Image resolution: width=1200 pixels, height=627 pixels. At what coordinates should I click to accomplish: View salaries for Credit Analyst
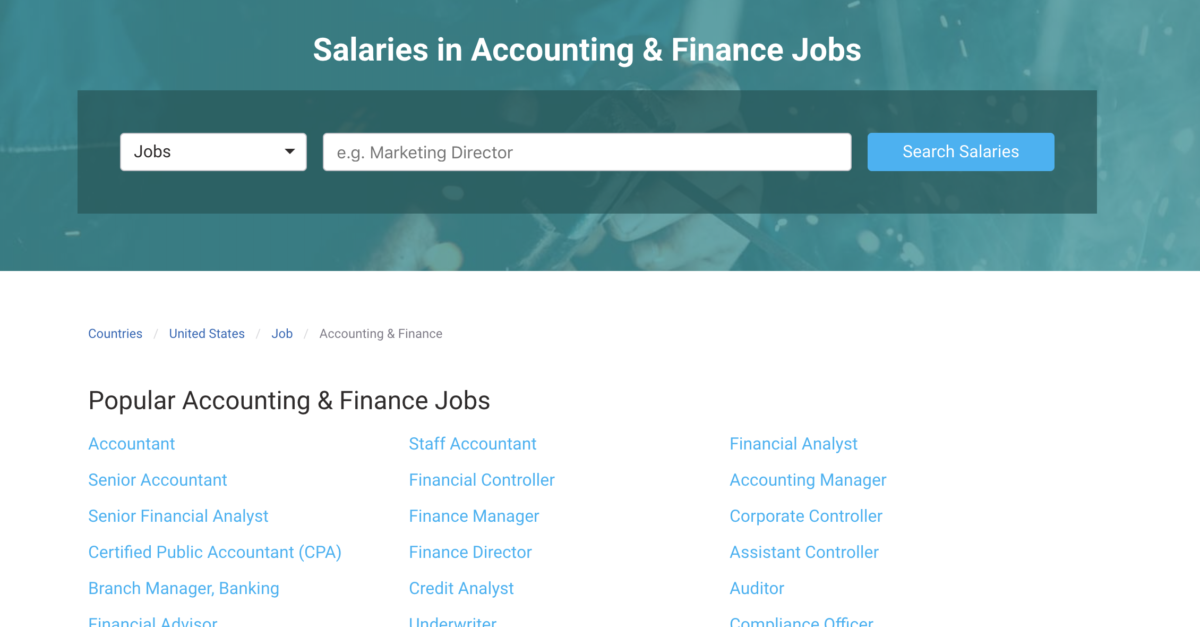coord(461,588)
